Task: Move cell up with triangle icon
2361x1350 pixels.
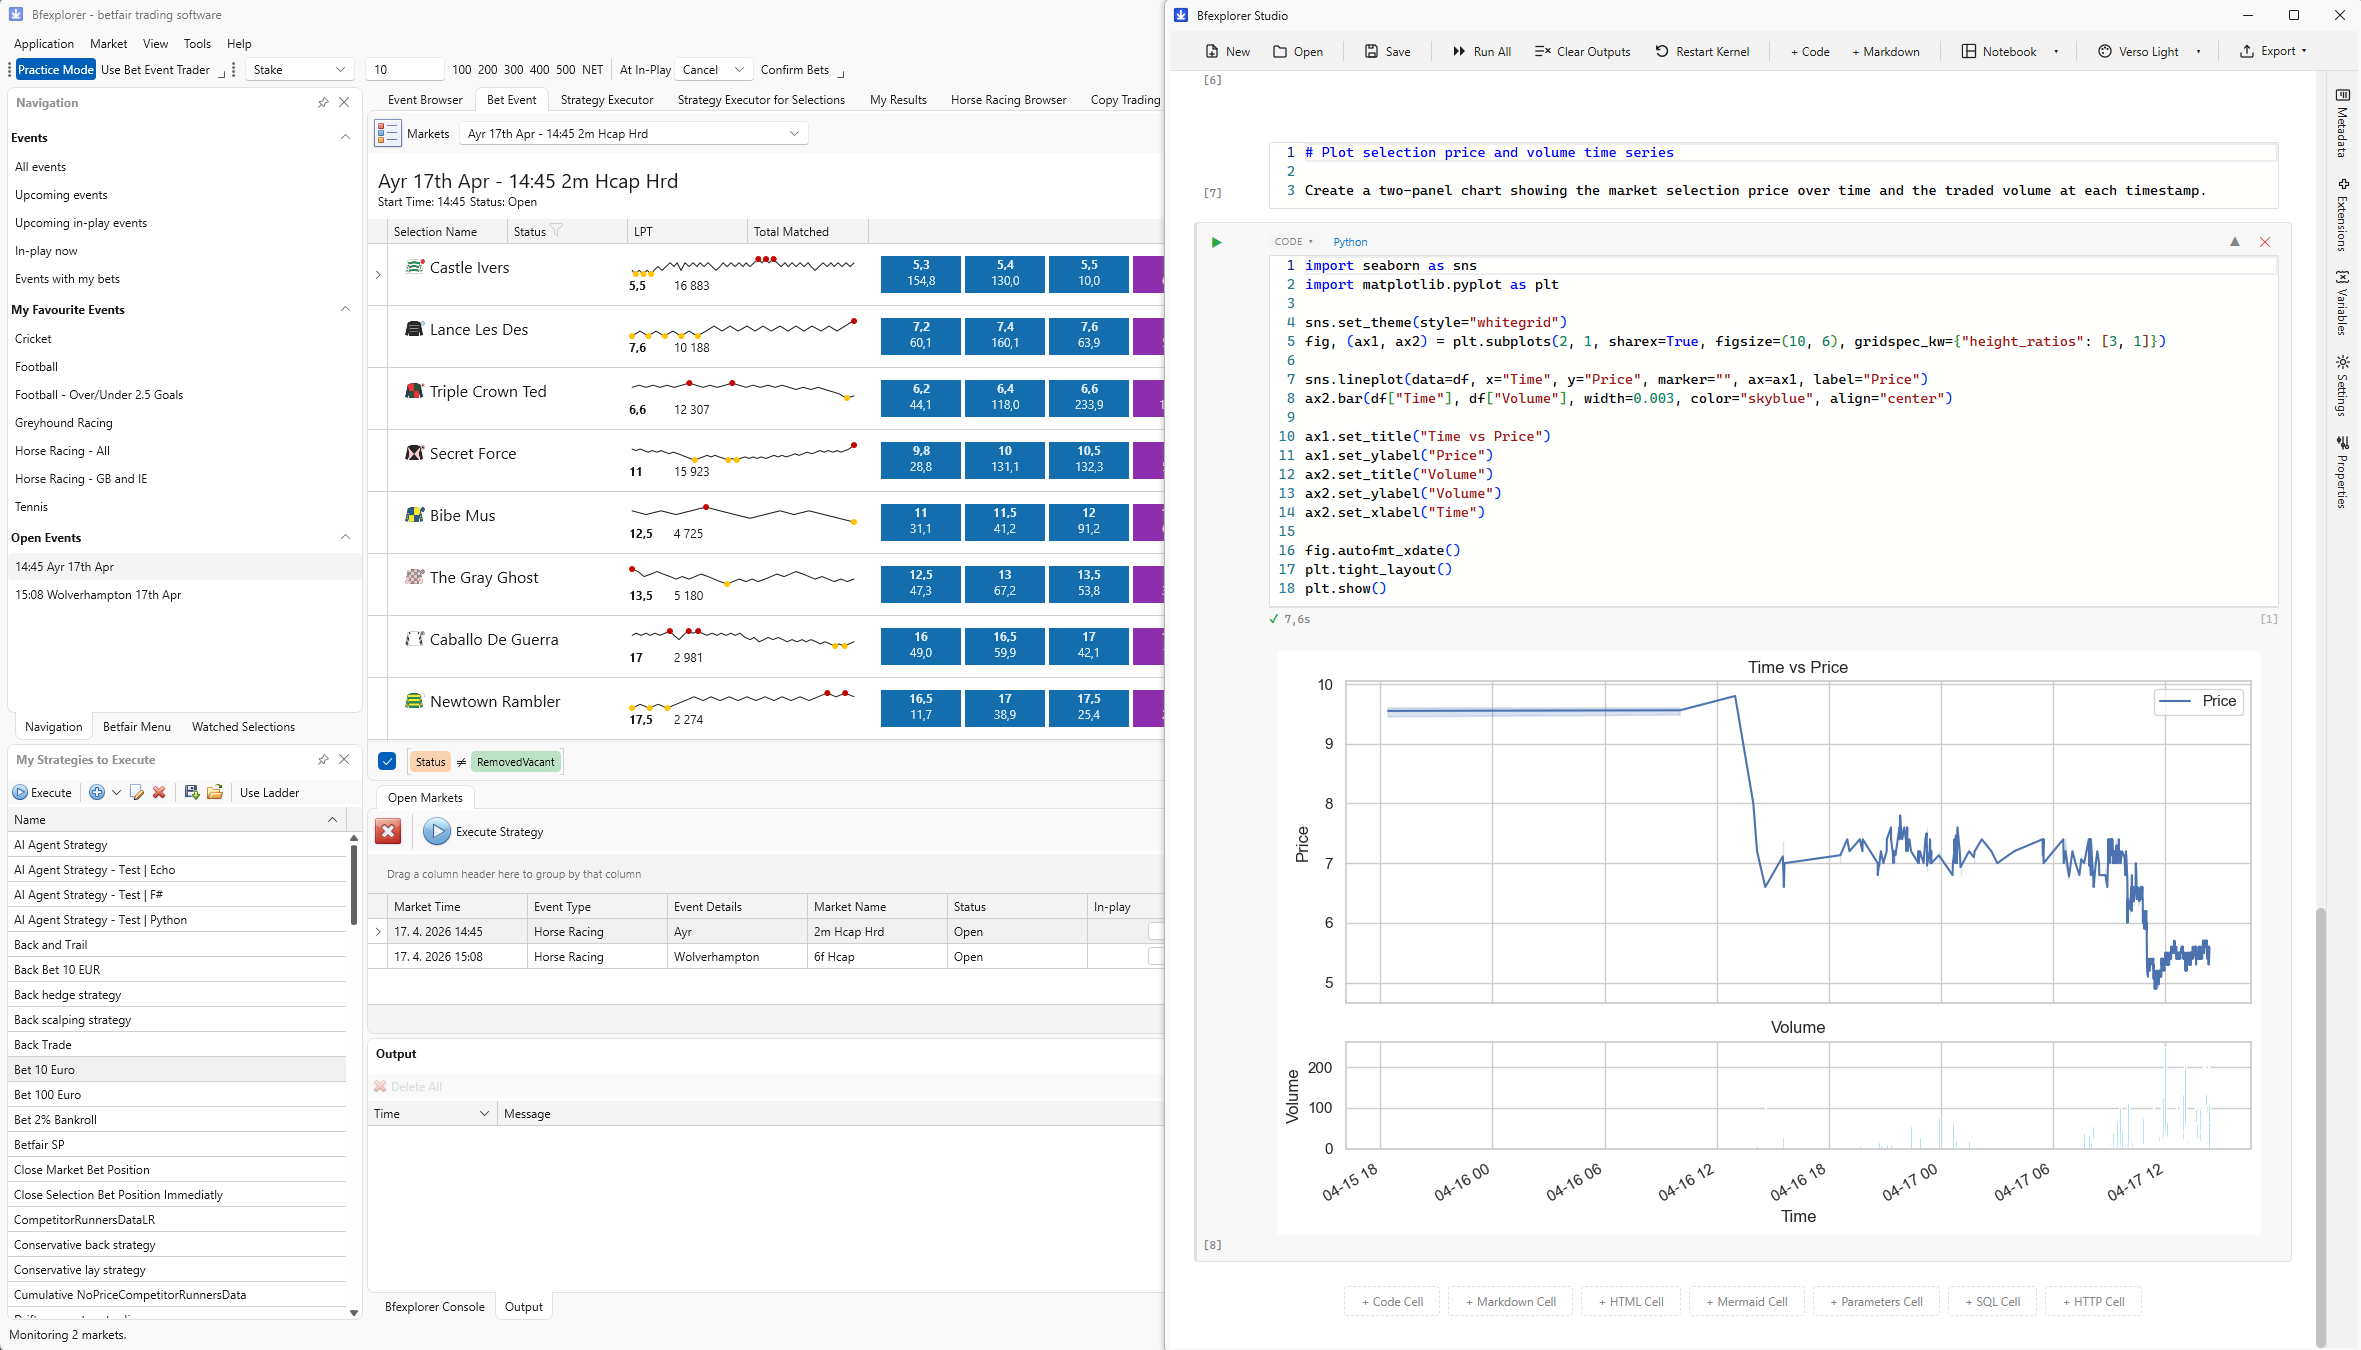Action: point(2235,242)
